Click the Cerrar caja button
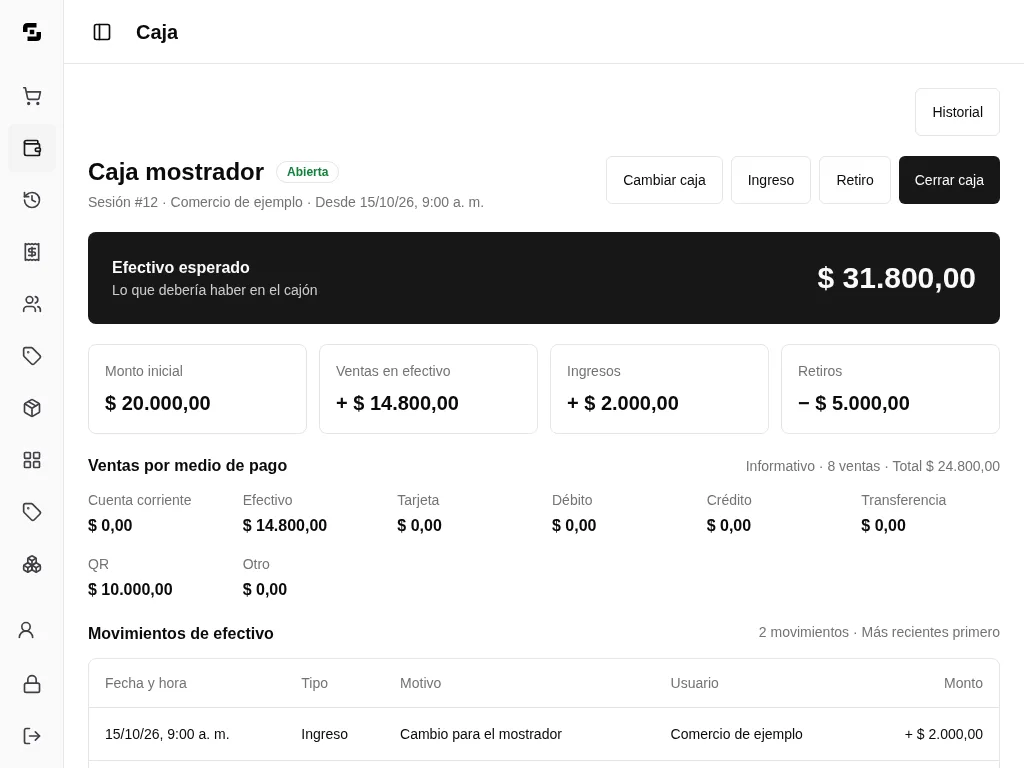1024x768 pixels. click(949, 180)
